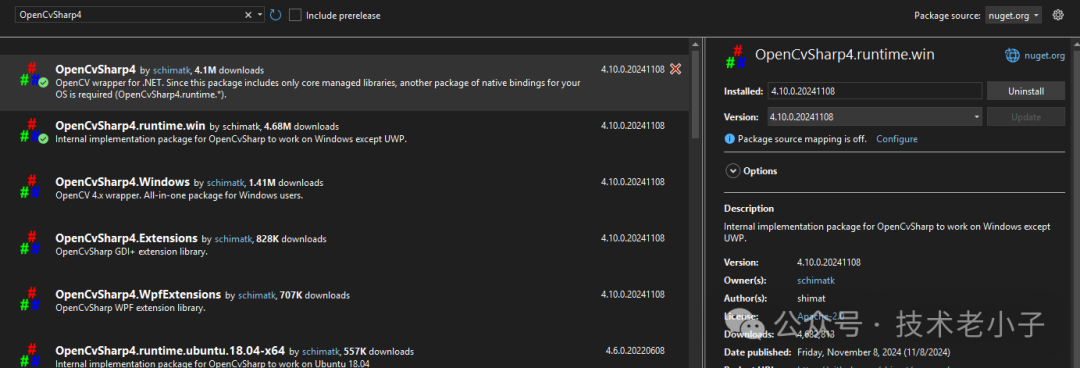Open the Configure link for source mapping
This screenshot has height=368, width=1080.
click(897, 139)
